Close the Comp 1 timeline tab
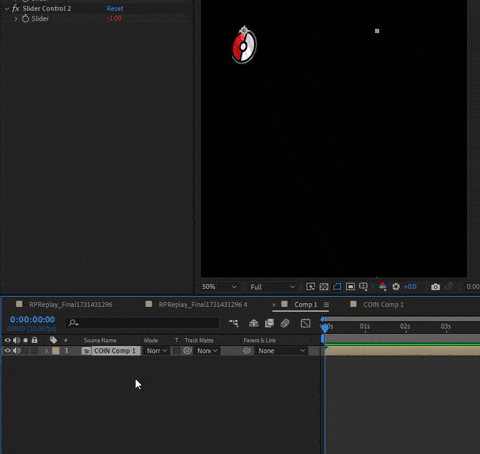The height and width of the screenshot is (454, 480). pos(274,305)
